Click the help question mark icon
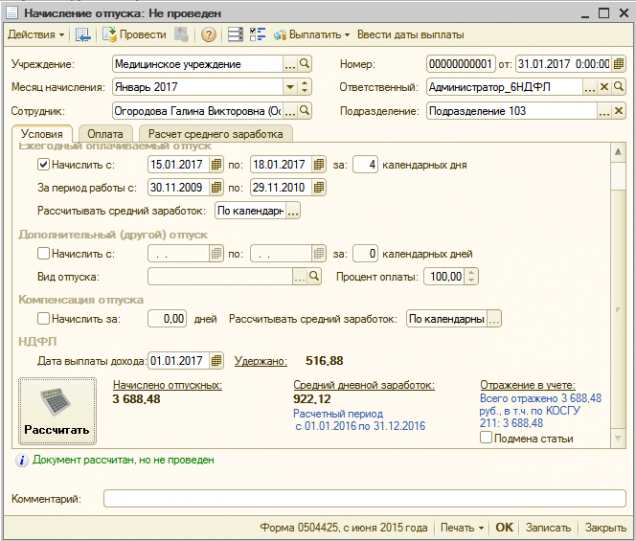 tap(209, 35)
